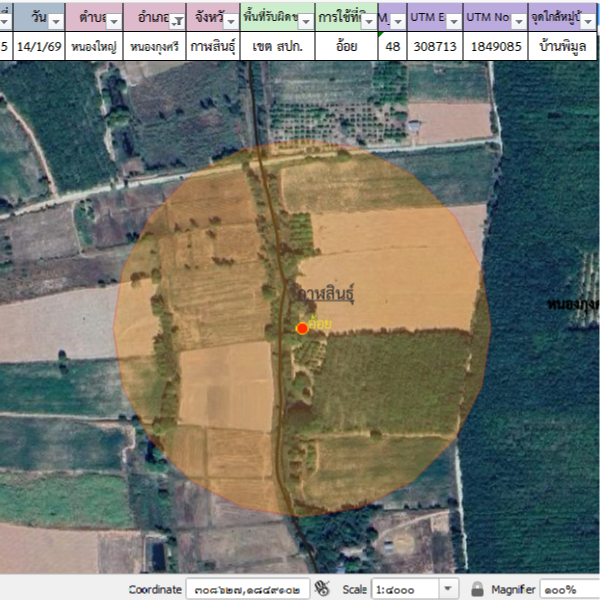Screen dimensions: 600x600
Task: Open the วัน column filter dropdown
Action: coord(55,21)
